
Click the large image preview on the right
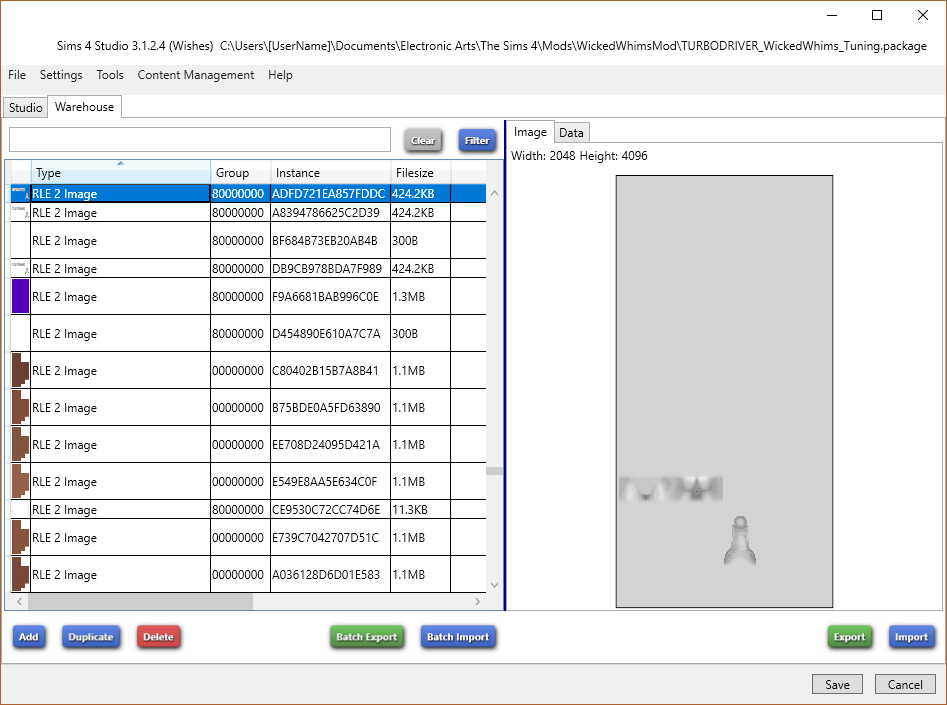pyautogui.click(x=724, y=391)
